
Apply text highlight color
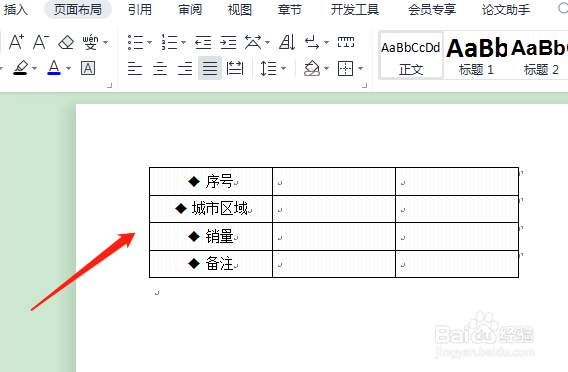pyautogui.click(x=21, y=68)
